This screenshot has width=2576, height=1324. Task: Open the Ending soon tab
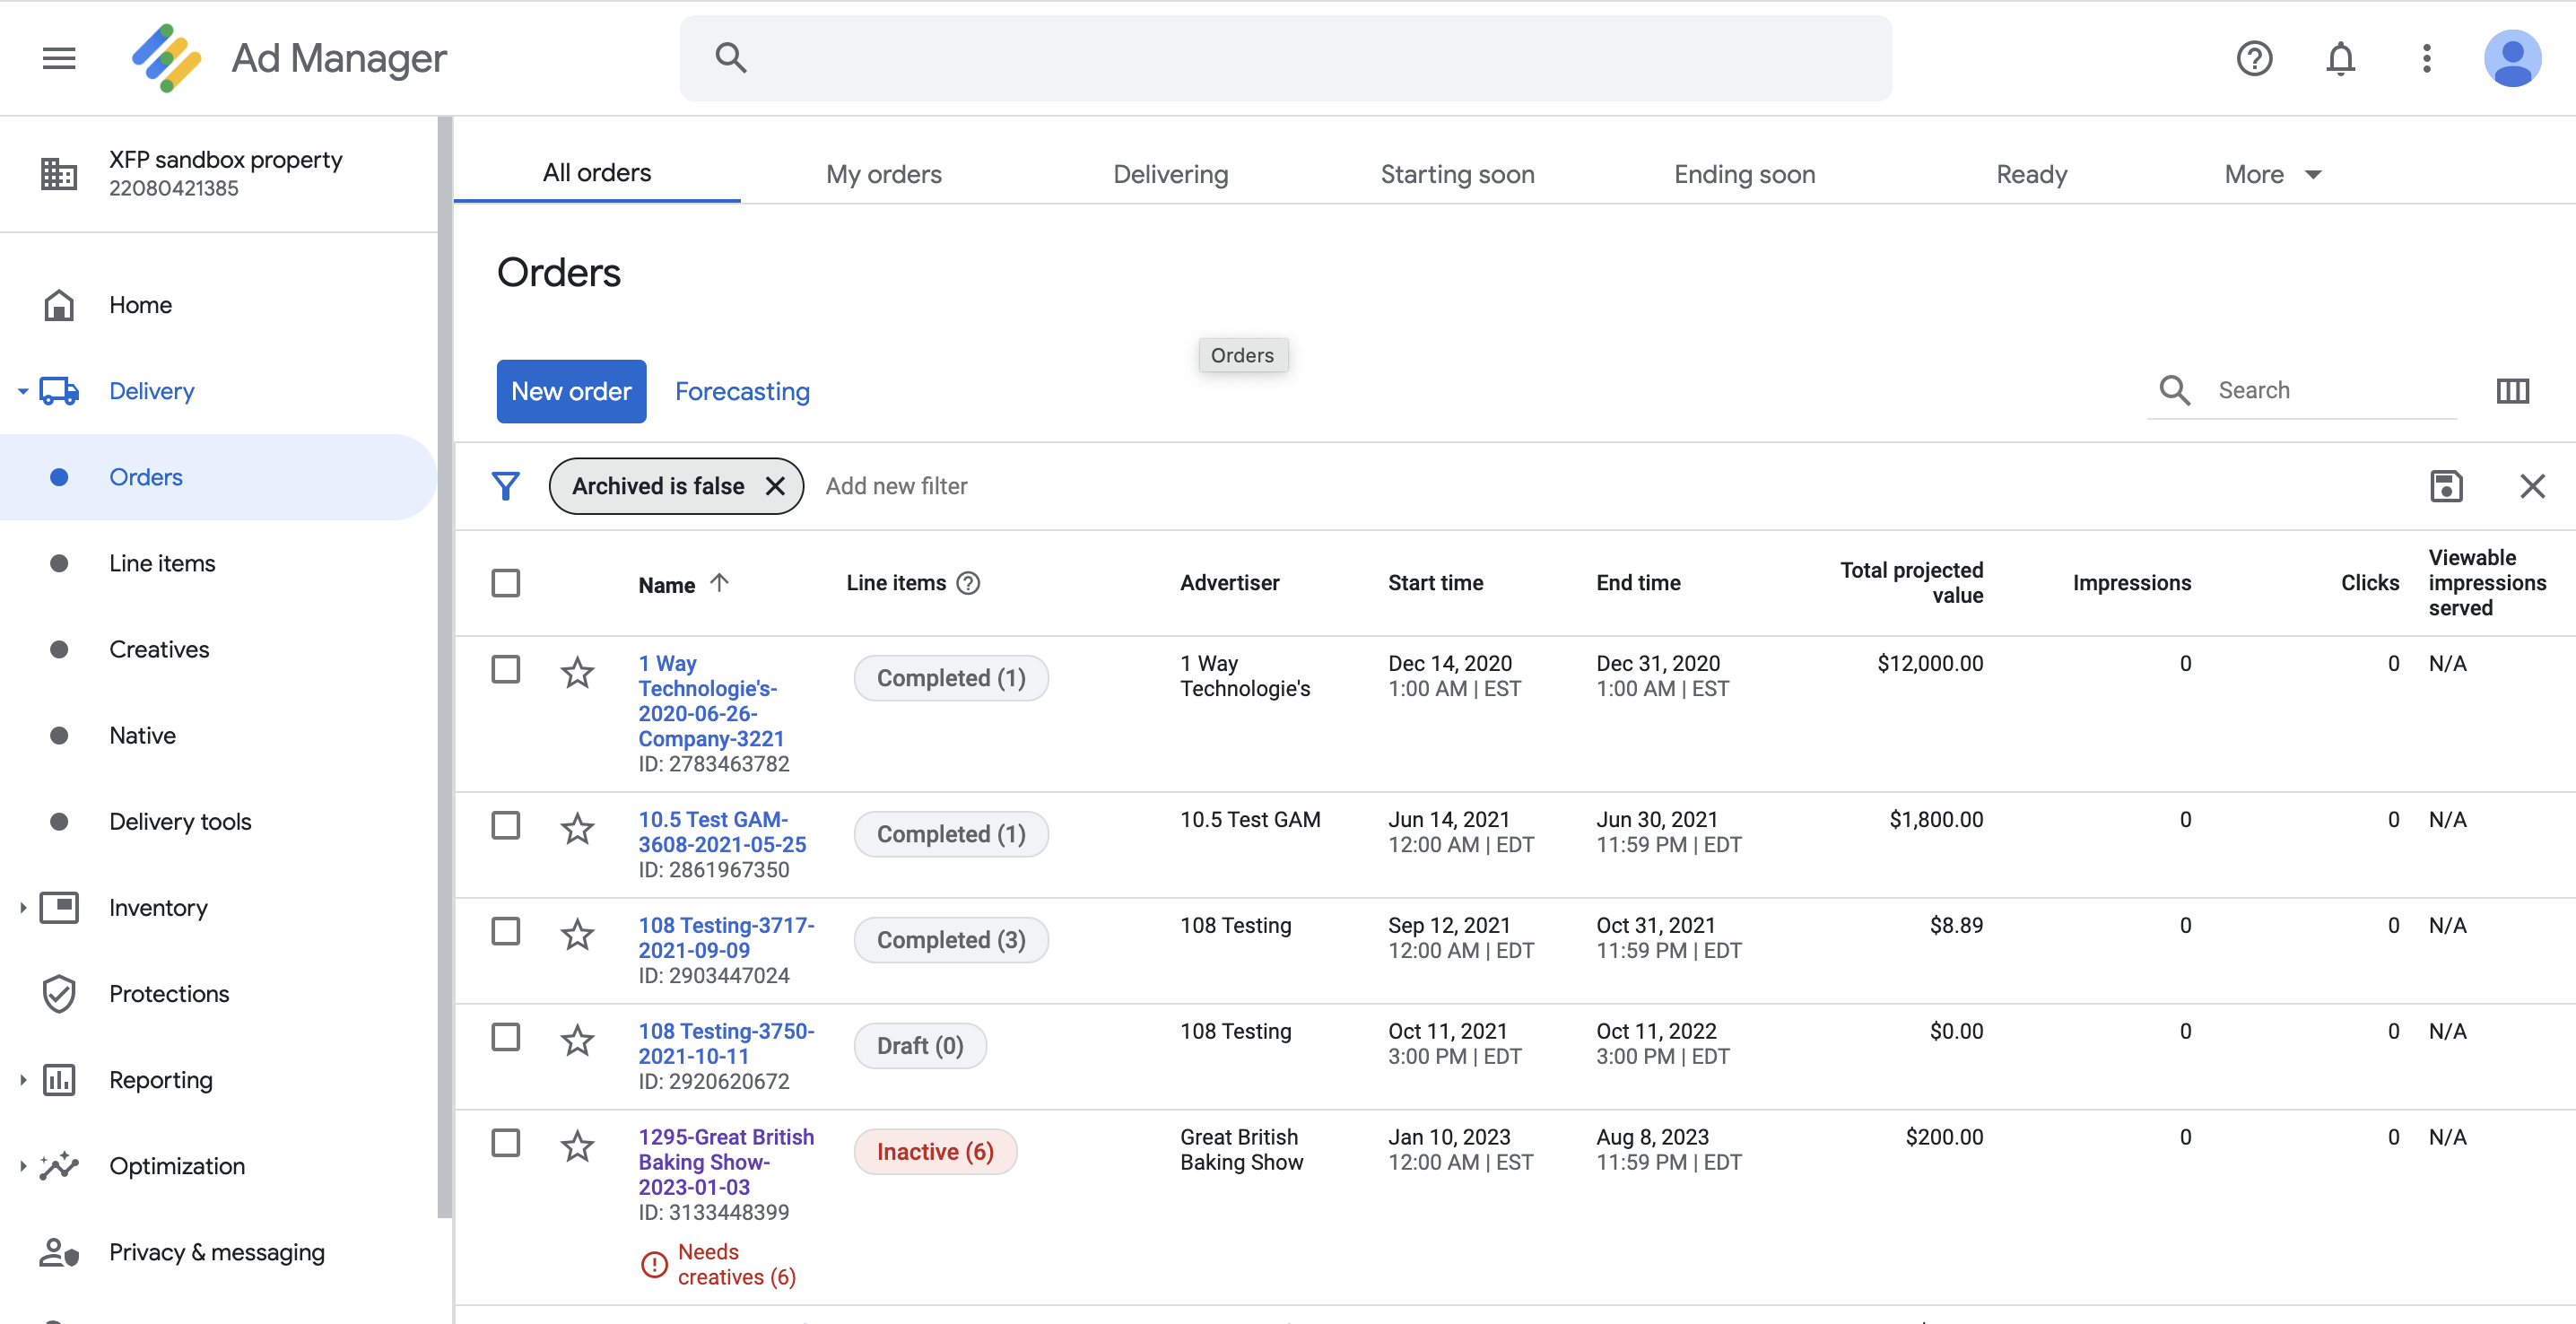1744,174
